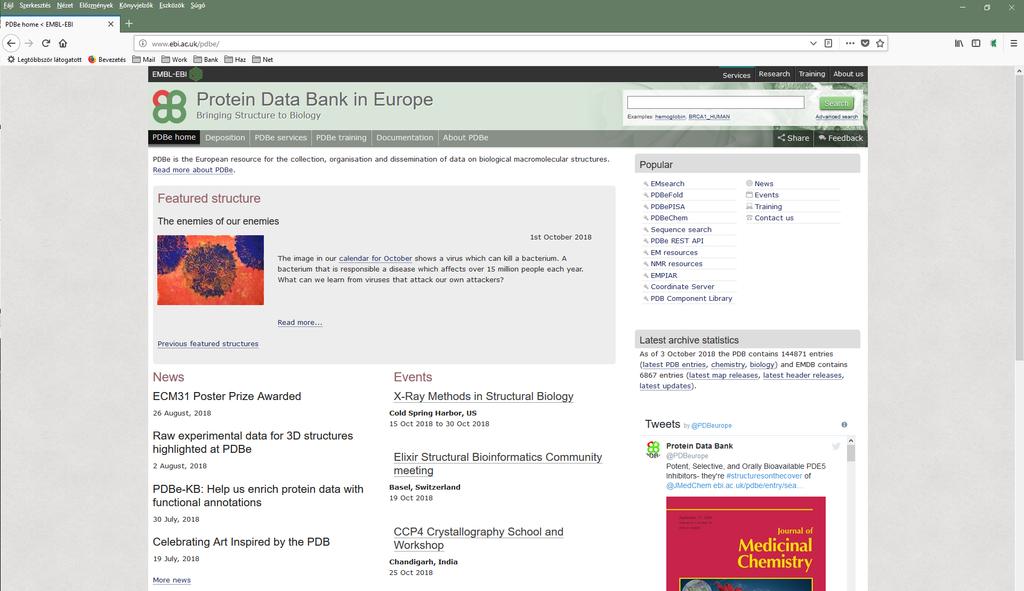Open the page actions three-dot menu
The height and width of the screenshot is (591, 1024).
click(x=850, y=43)
